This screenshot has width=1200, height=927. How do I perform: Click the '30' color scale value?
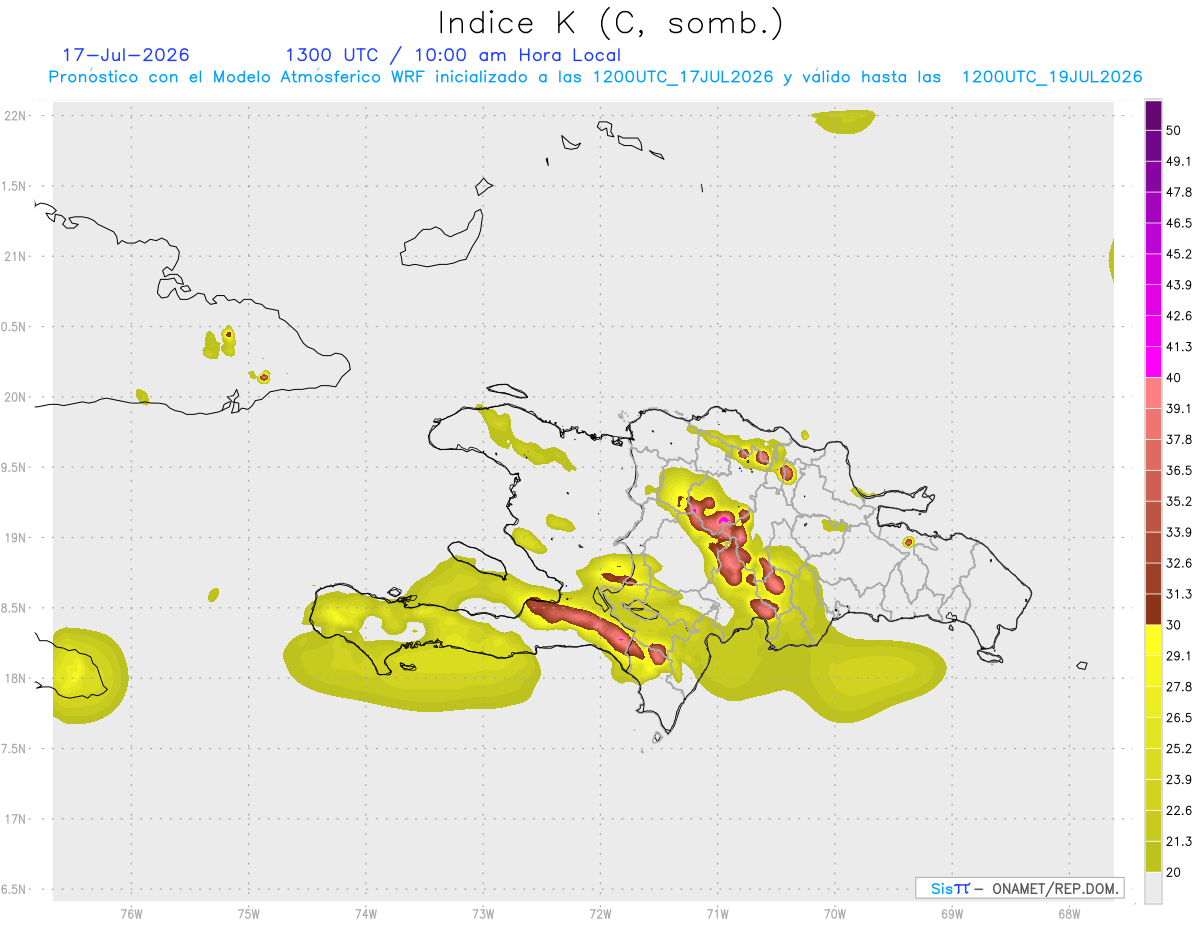[1174, 625]
